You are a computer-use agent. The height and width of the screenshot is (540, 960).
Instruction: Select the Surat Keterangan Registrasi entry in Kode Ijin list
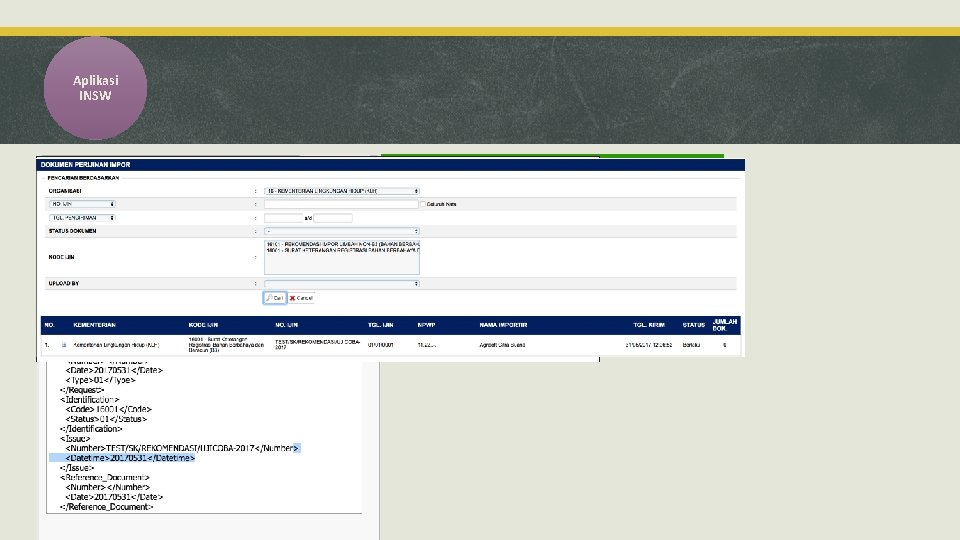342,250
